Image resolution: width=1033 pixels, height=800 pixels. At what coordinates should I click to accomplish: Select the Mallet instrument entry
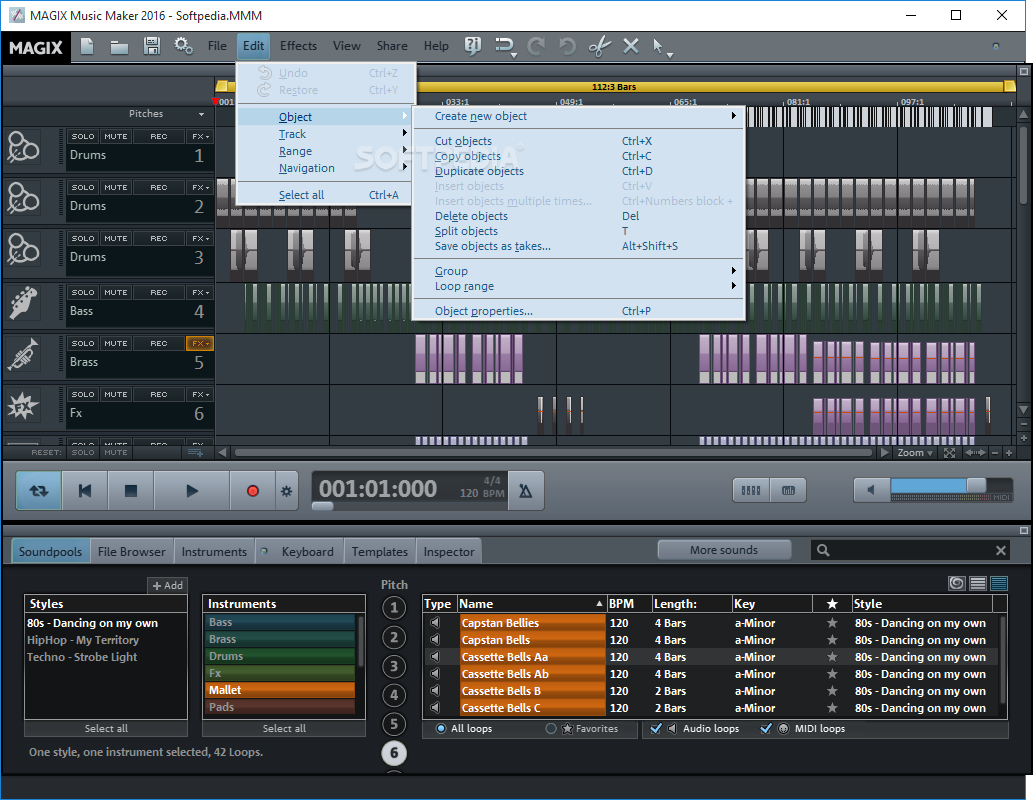pyautogui.click(x=281, y=690)
